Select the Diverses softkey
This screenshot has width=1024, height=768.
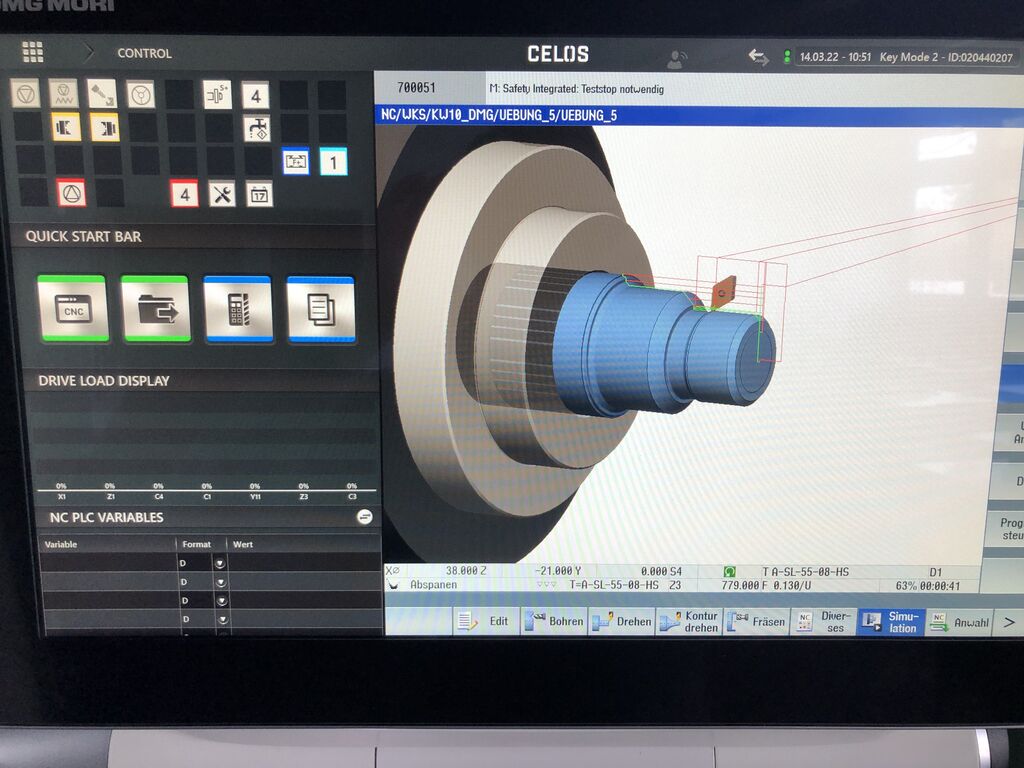point(824,622)
